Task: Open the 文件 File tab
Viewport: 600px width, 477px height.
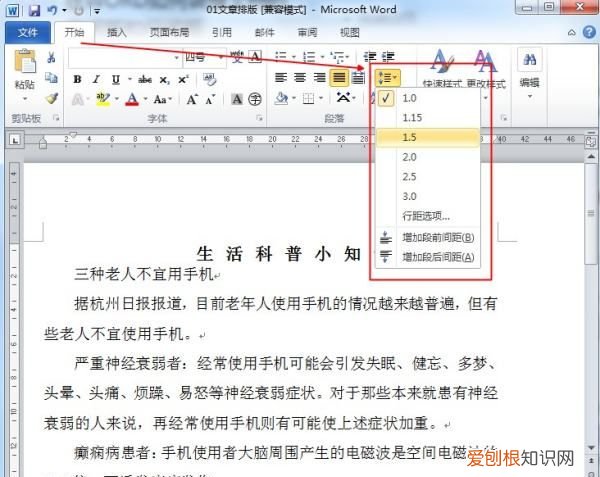Action: tap(28, 33)
